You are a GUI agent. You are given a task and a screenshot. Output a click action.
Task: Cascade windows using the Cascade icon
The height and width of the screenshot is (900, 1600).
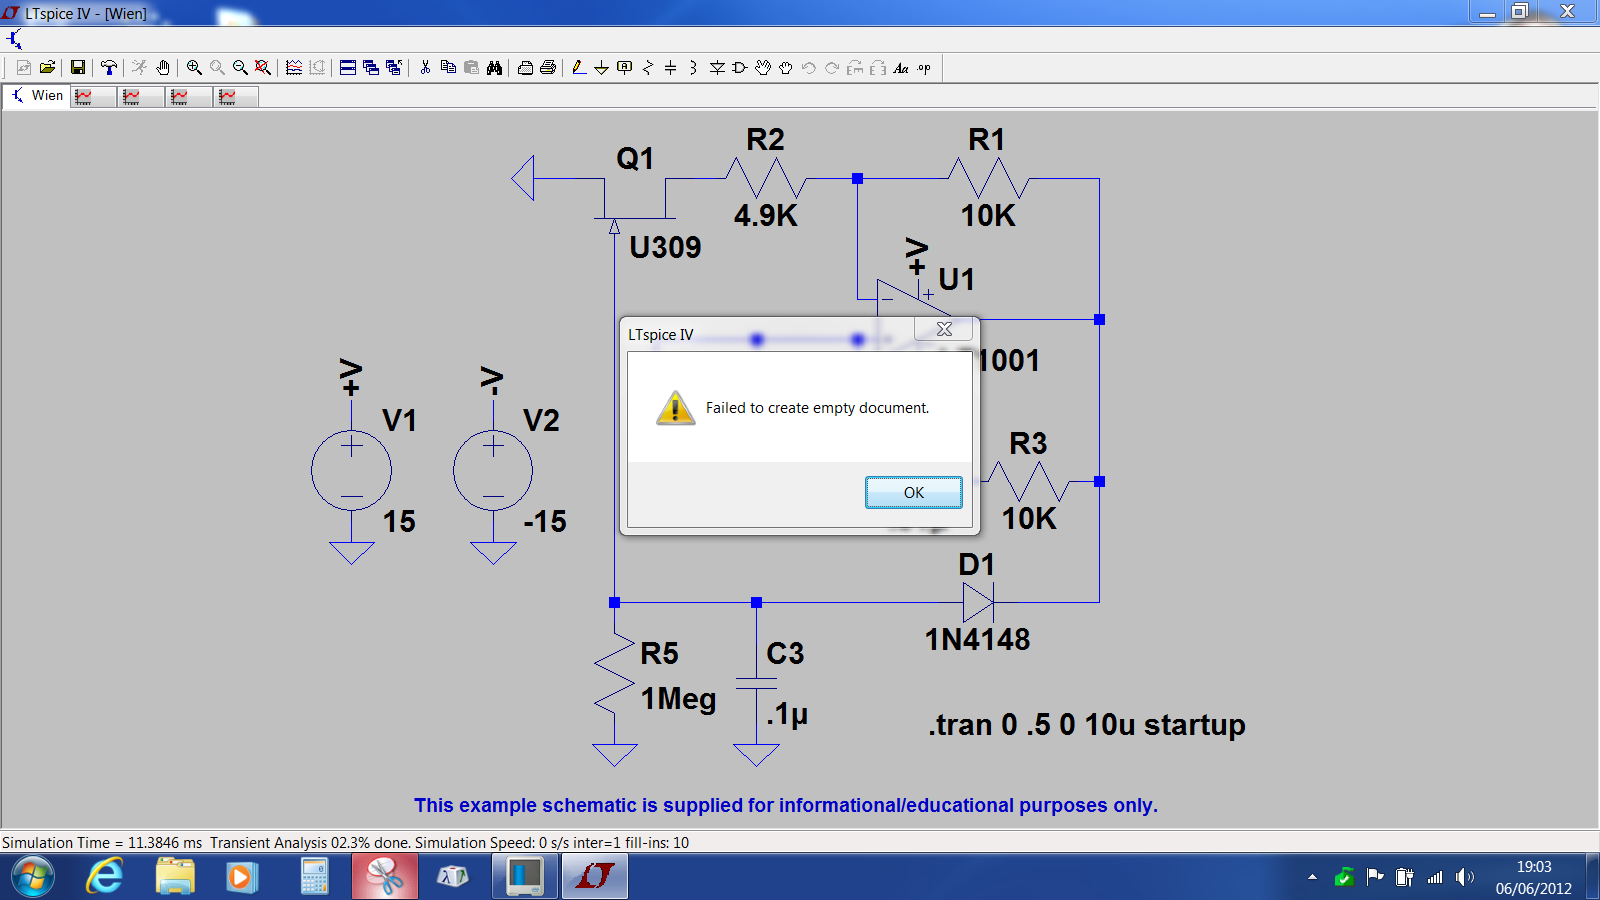371,68
